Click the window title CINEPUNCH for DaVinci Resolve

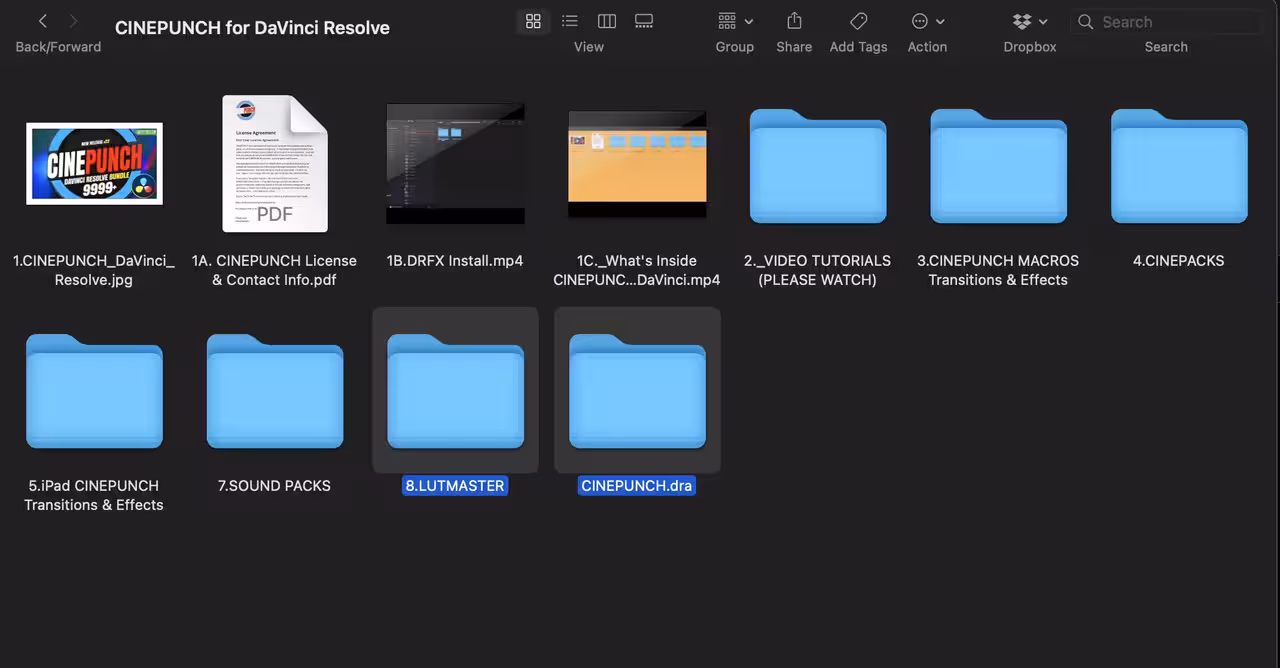tap(252, 28)
